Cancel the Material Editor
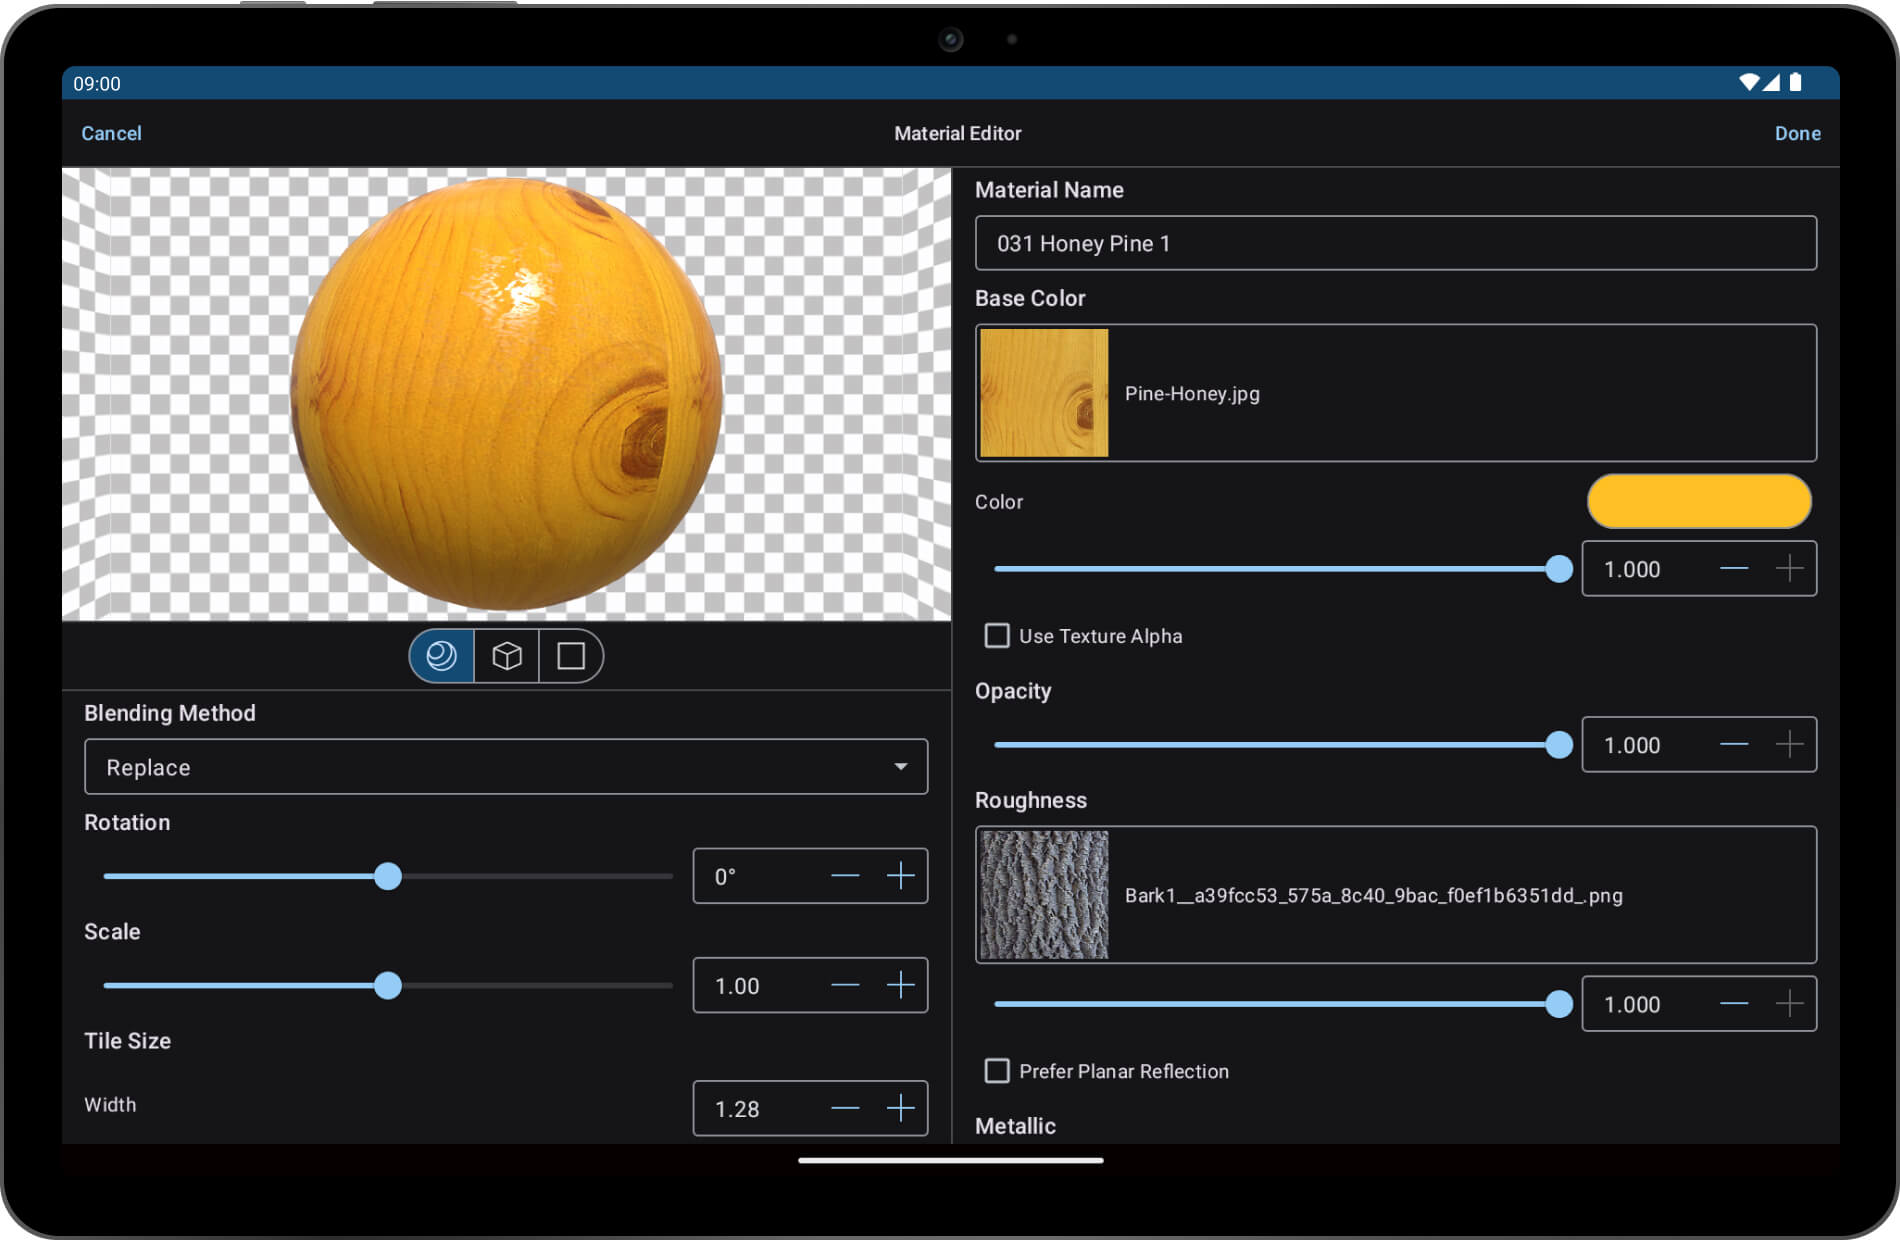The image size is (1900, 1240). click(x=111, y=133)
